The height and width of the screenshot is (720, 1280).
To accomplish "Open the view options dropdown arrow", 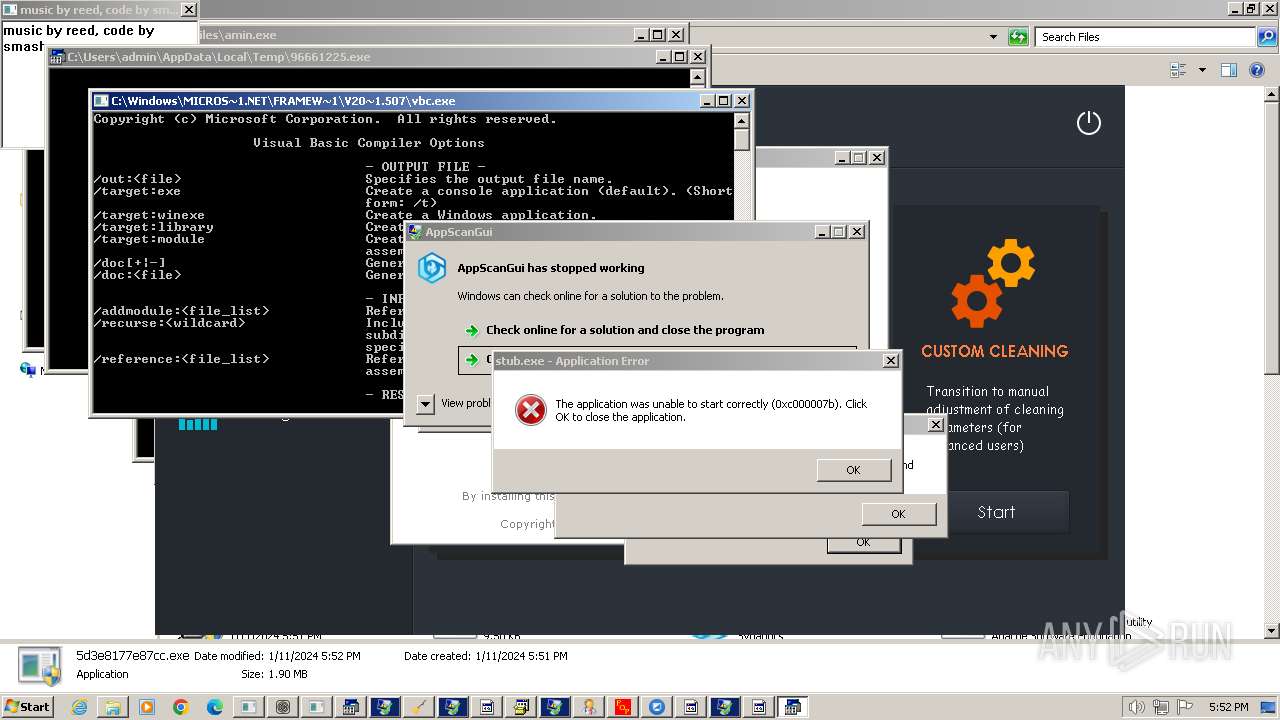I will 1202,70.
